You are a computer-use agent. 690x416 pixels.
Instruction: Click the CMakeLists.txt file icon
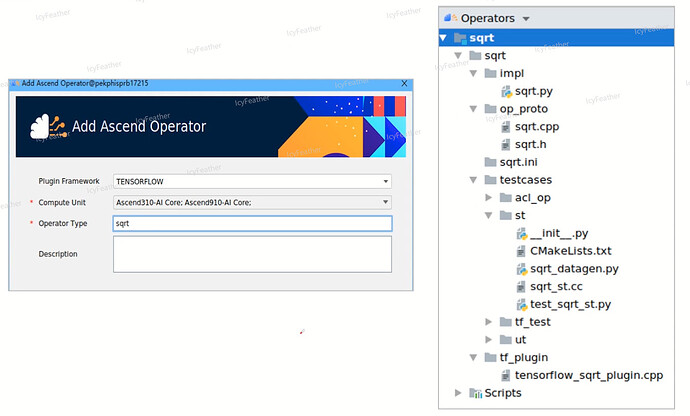click(x=521, y=251)
